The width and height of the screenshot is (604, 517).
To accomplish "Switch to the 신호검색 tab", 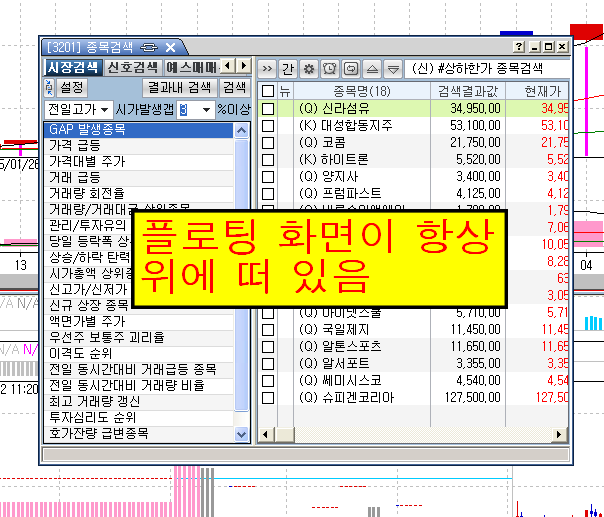I will pos(134,67).
